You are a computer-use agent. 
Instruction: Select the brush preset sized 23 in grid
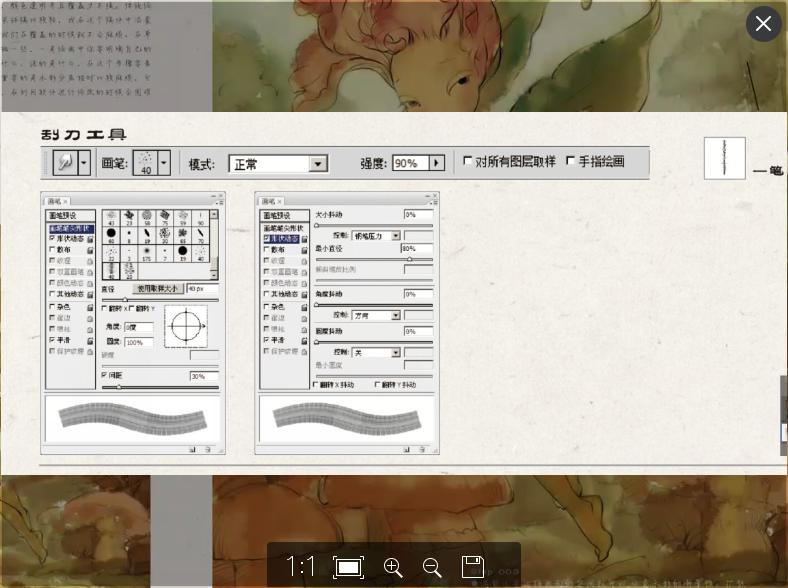129,218
